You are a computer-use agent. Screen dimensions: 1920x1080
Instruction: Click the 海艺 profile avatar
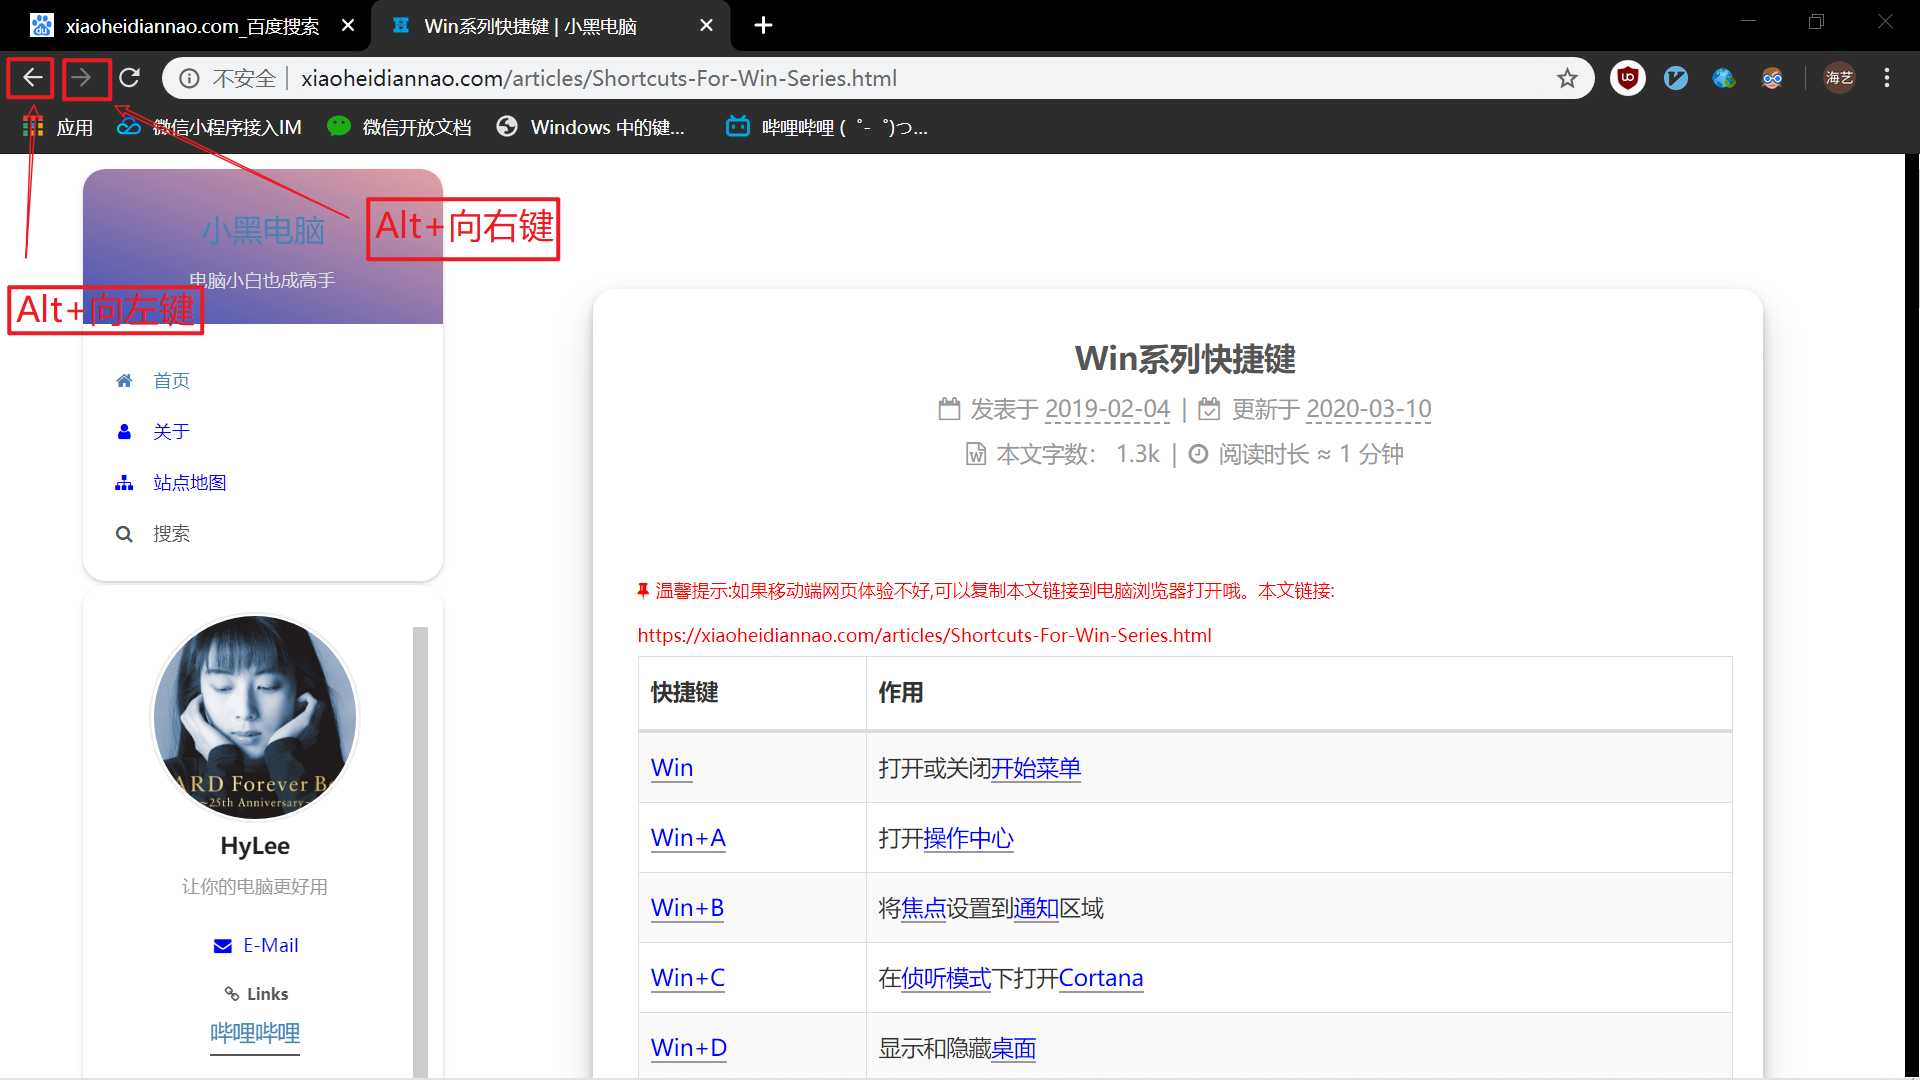click(x=1839, y=78)
